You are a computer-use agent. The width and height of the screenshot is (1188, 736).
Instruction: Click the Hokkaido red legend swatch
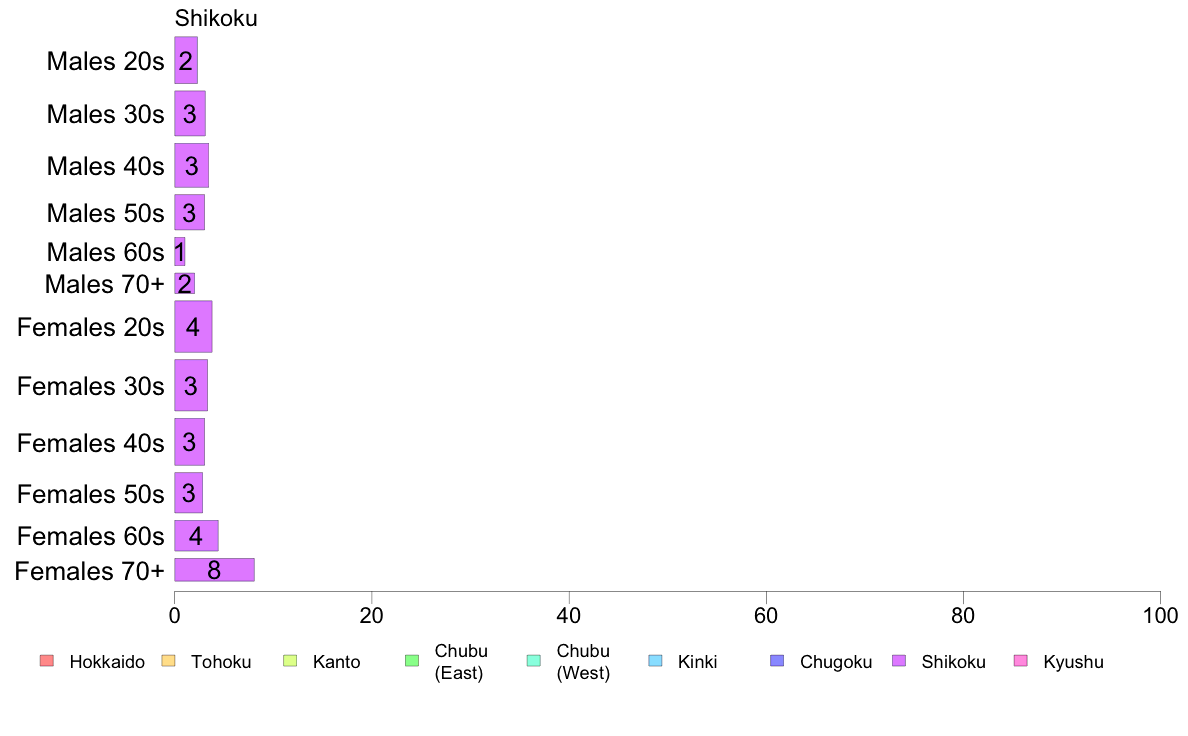[47, 661]
